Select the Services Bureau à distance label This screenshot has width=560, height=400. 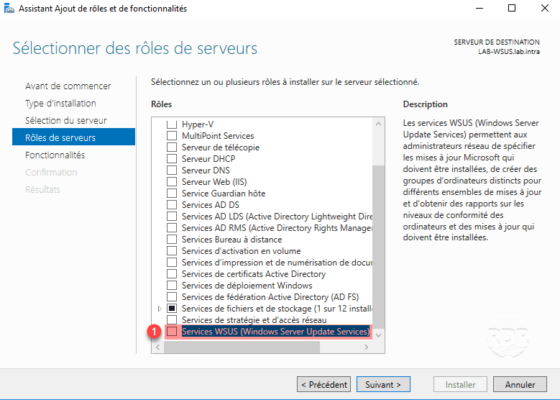coord(232,239)
